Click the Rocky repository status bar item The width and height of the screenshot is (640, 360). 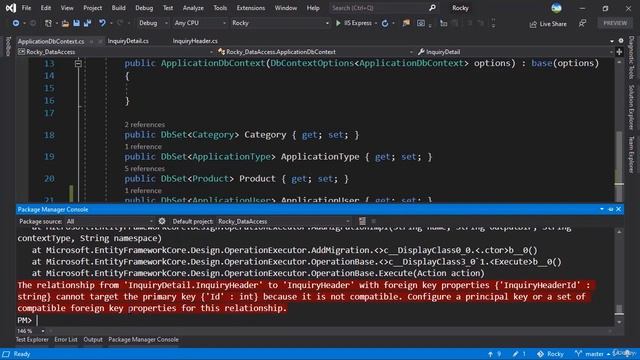[x=550, y=354]
